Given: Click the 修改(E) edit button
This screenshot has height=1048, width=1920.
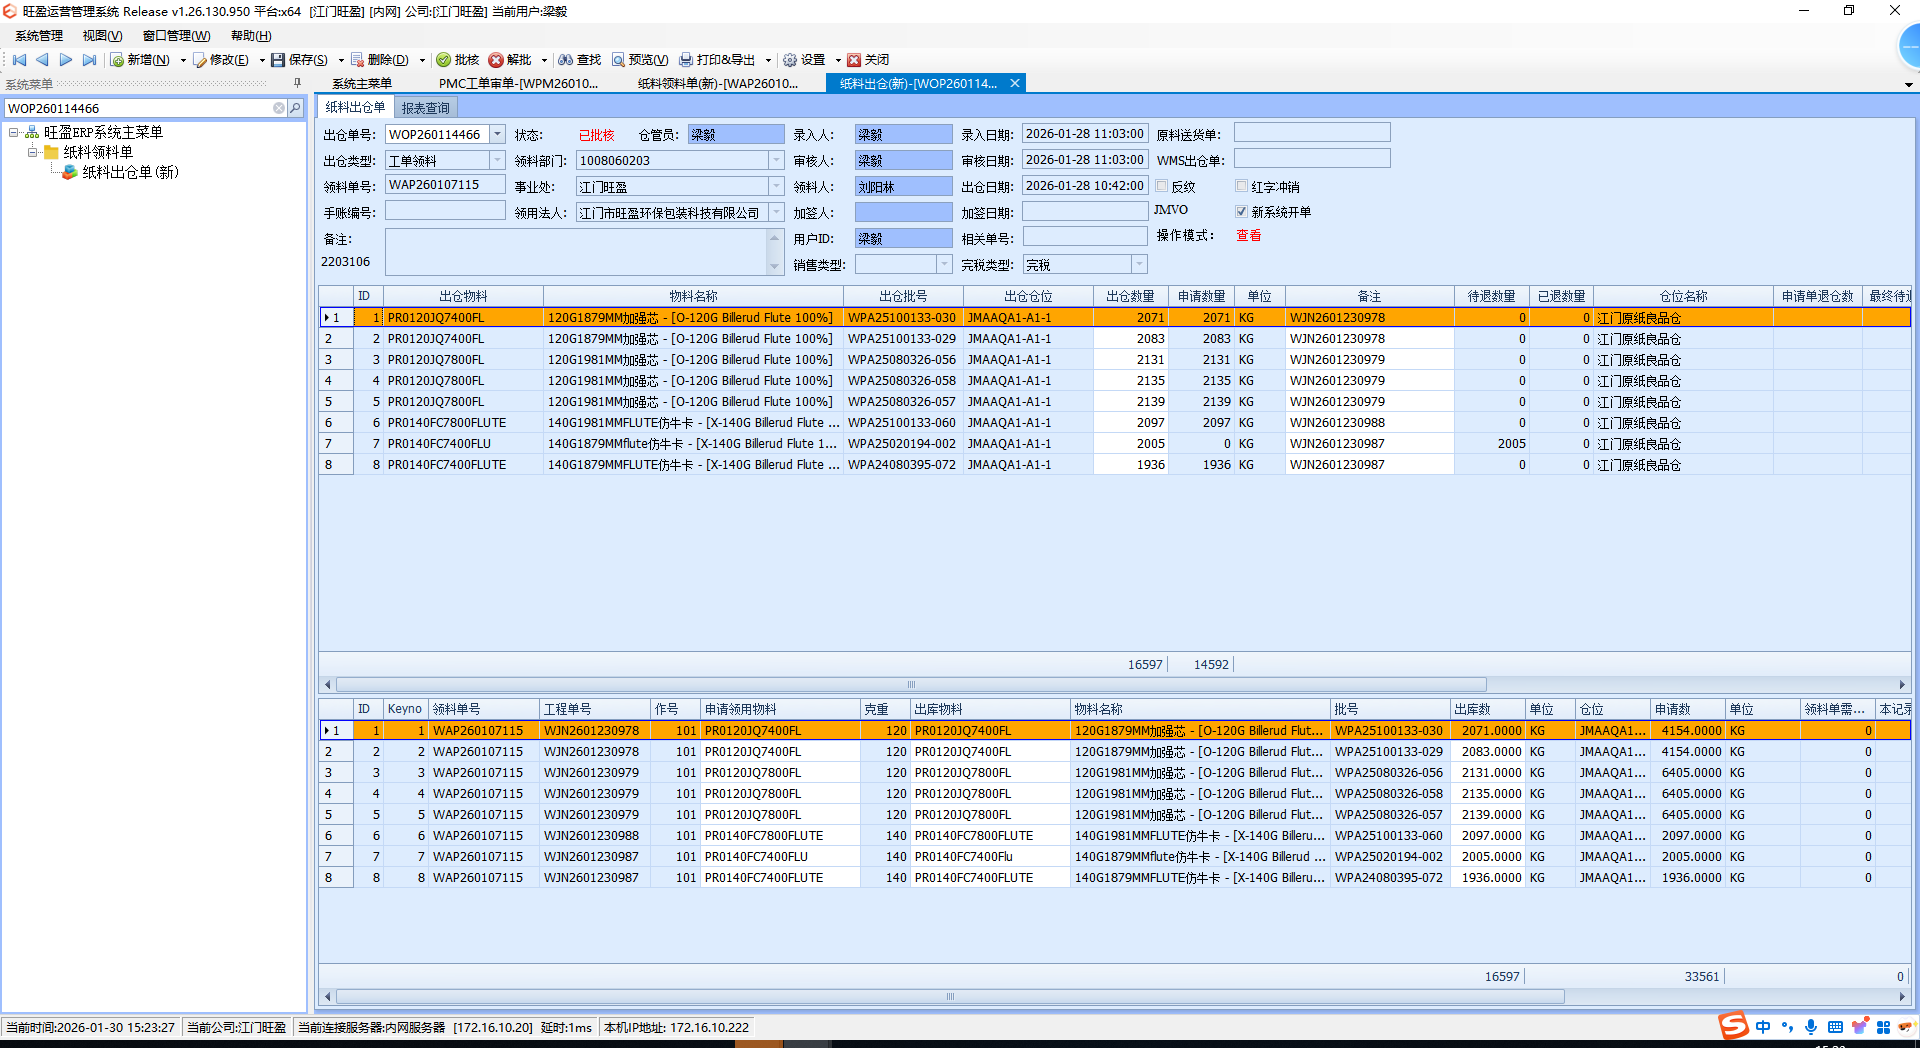Looking at the screenshot, I should pyautogui.click(x=221, y=60).
